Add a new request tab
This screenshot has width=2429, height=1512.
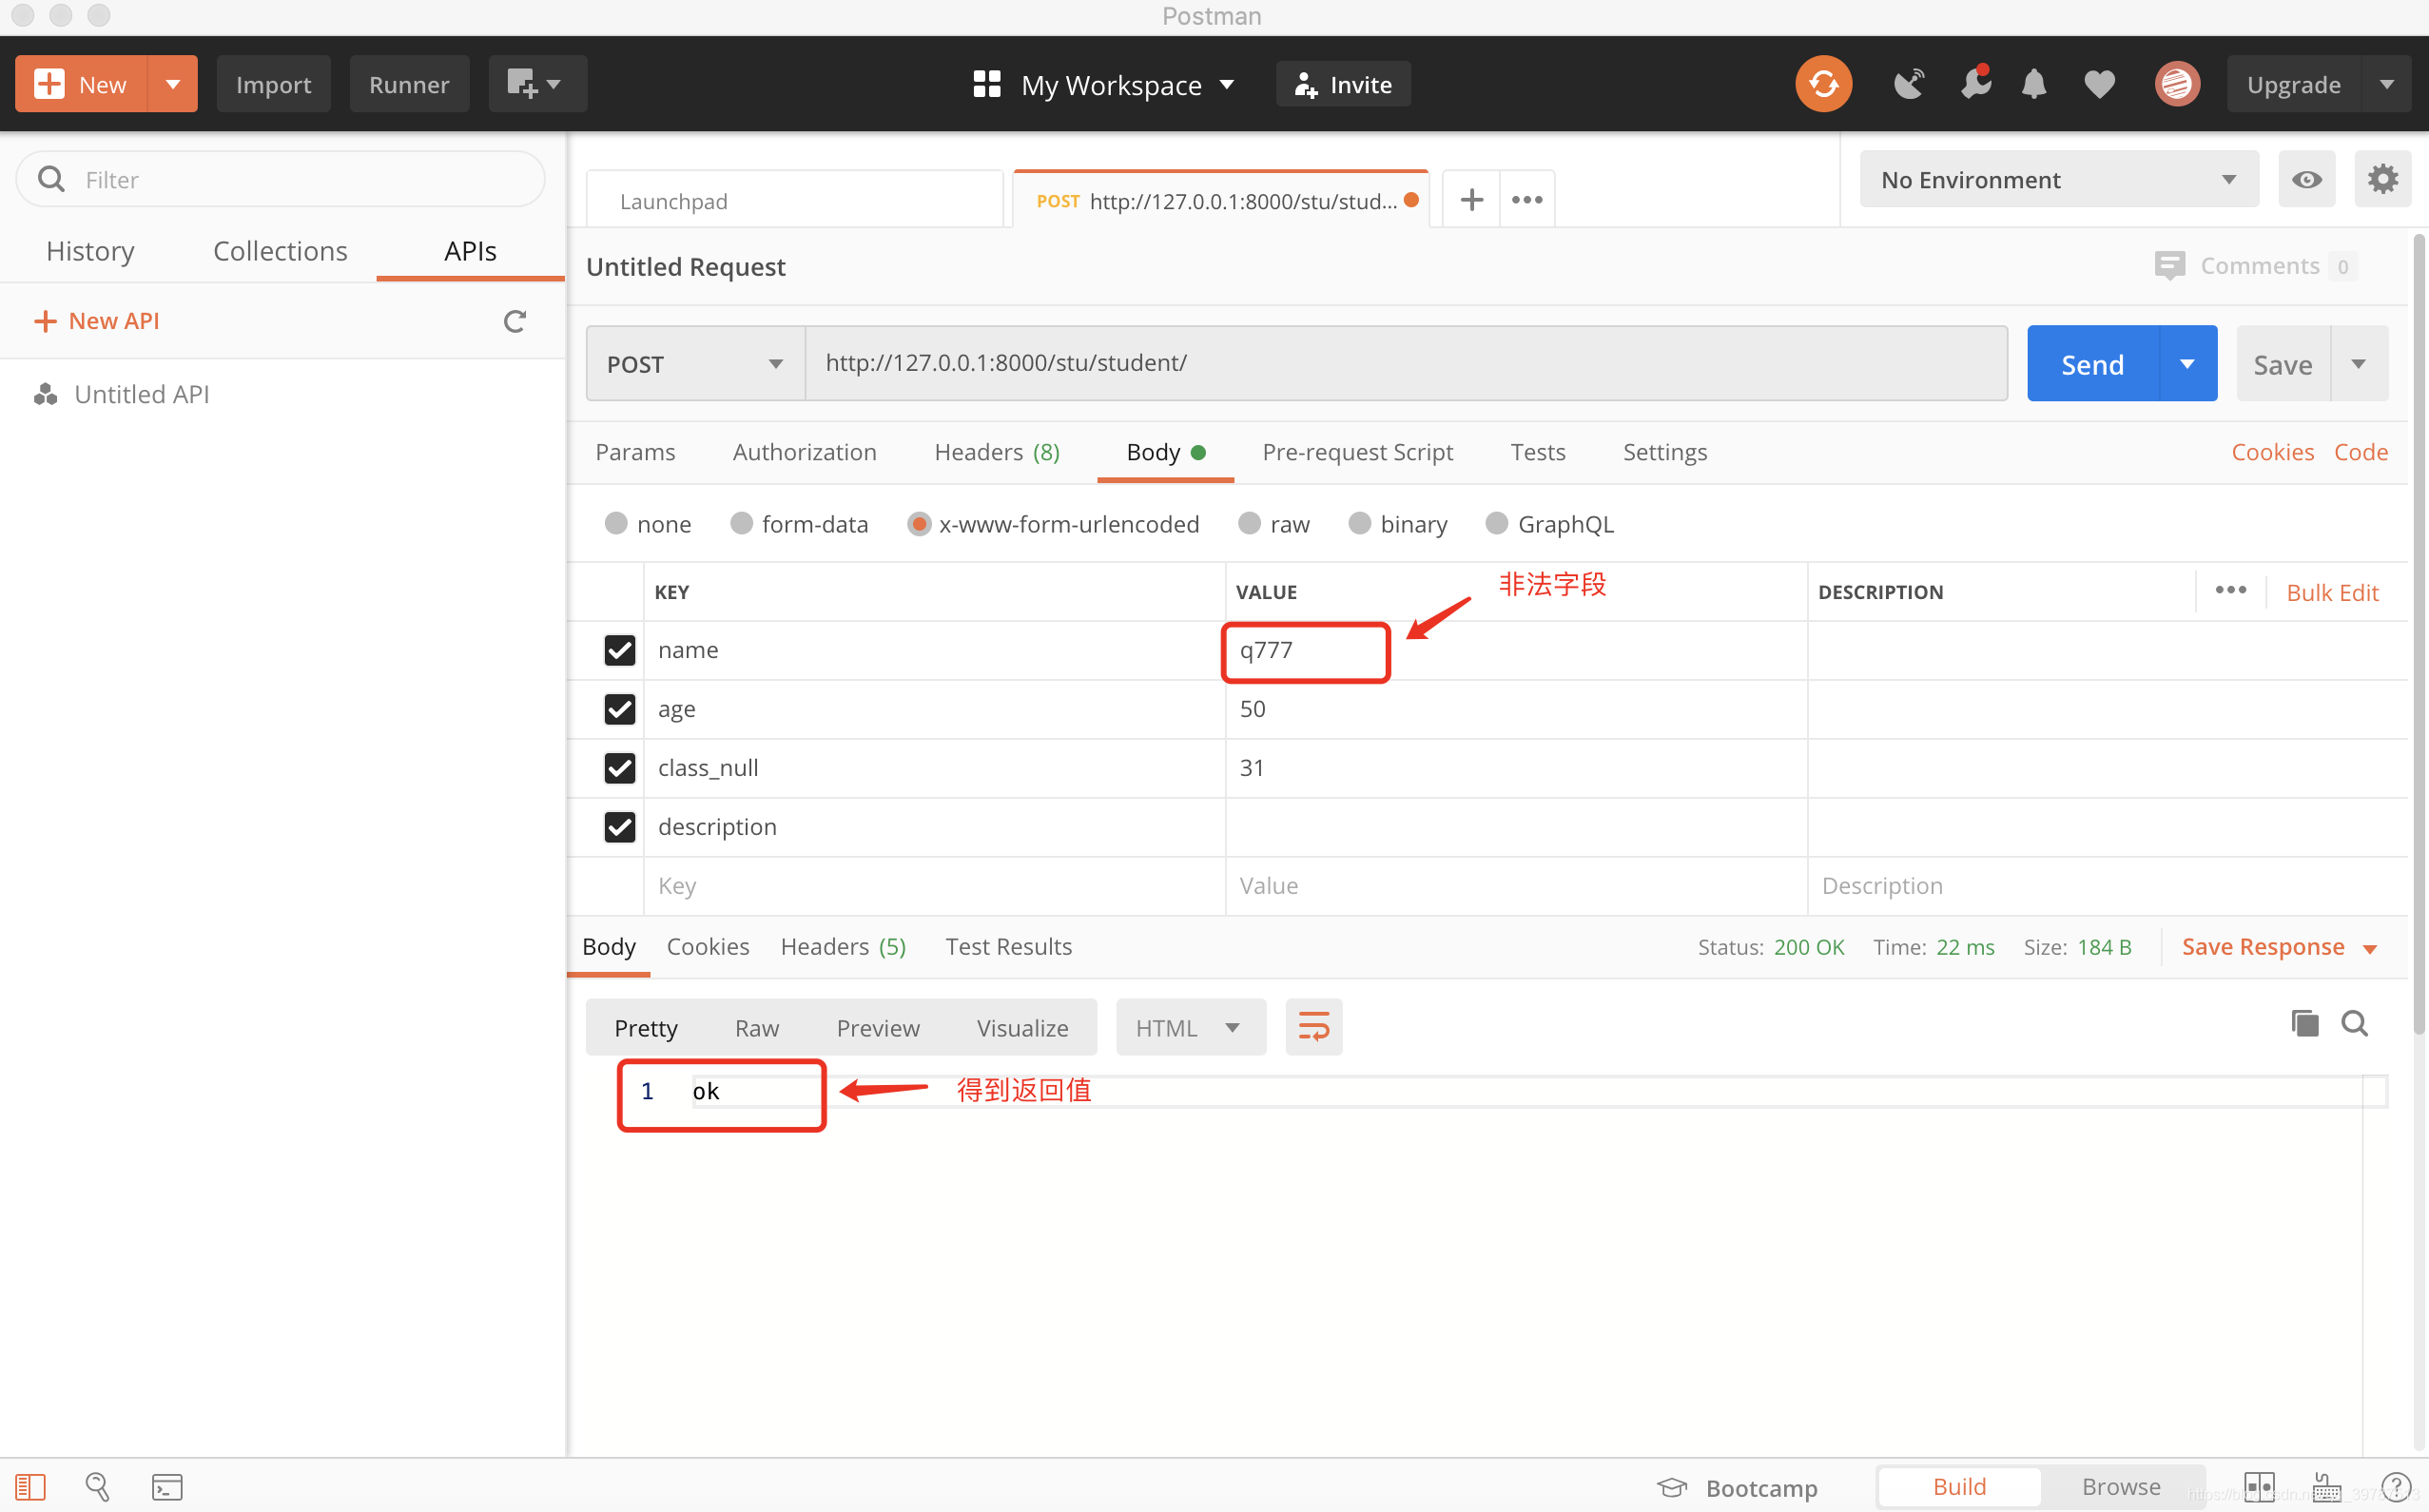[1471, 200]
